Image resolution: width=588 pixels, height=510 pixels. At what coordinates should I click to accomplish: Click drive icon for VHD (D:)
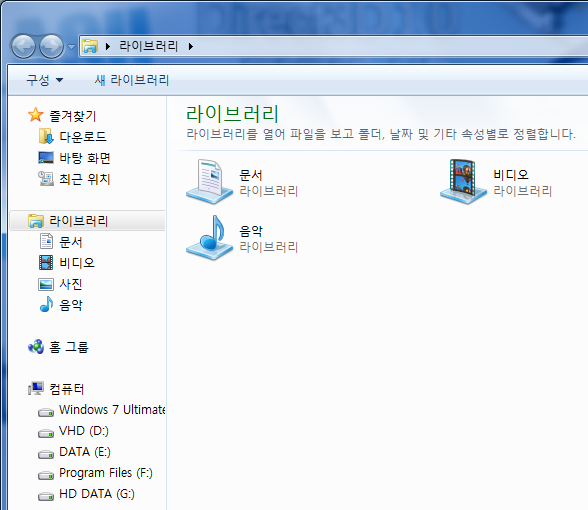[46, 434]
